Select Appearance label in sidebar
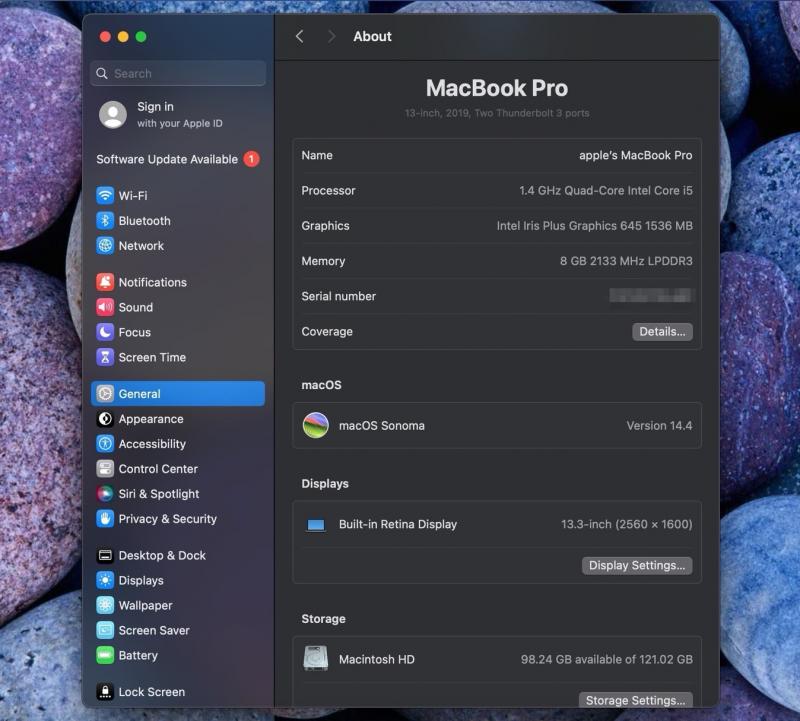This screenshot has width=800, height=721. pyautogui.click(x=151, y=419)
